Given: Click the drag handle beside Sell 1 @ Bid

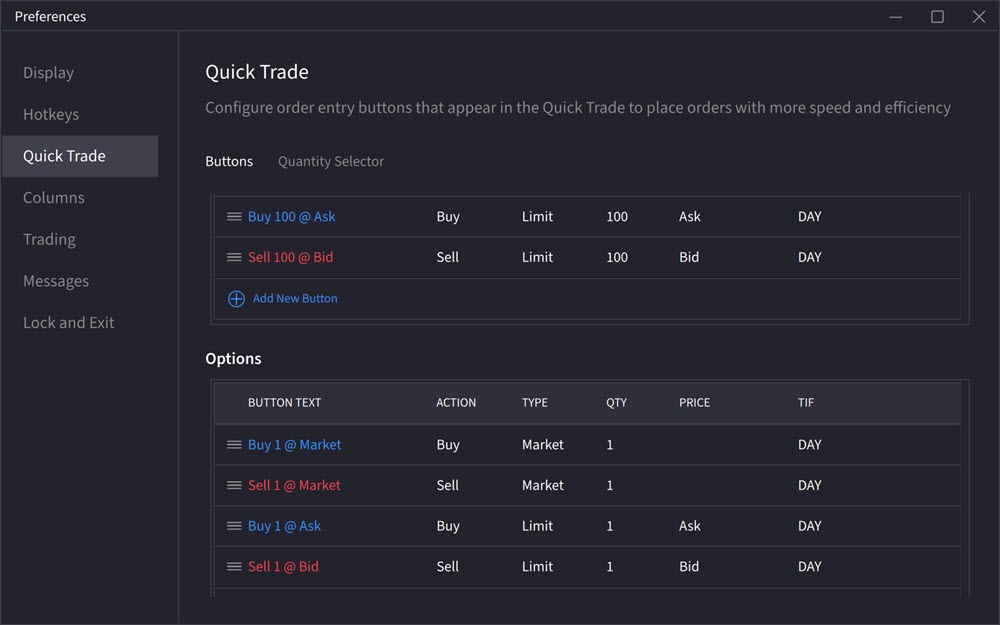Looking at the screenshot, I should point(235,566).
